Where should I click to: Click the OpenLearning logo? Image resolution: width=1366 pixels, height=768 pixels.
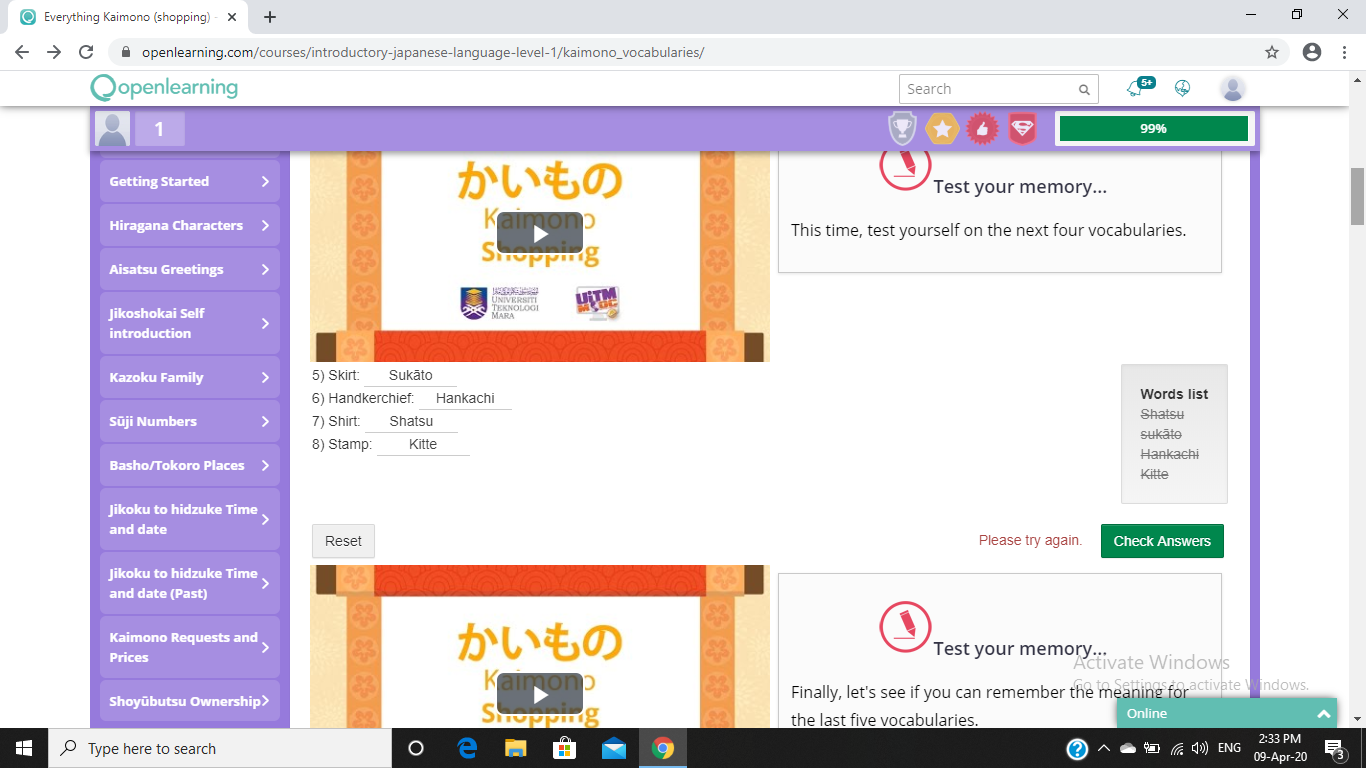click(163, 88)
